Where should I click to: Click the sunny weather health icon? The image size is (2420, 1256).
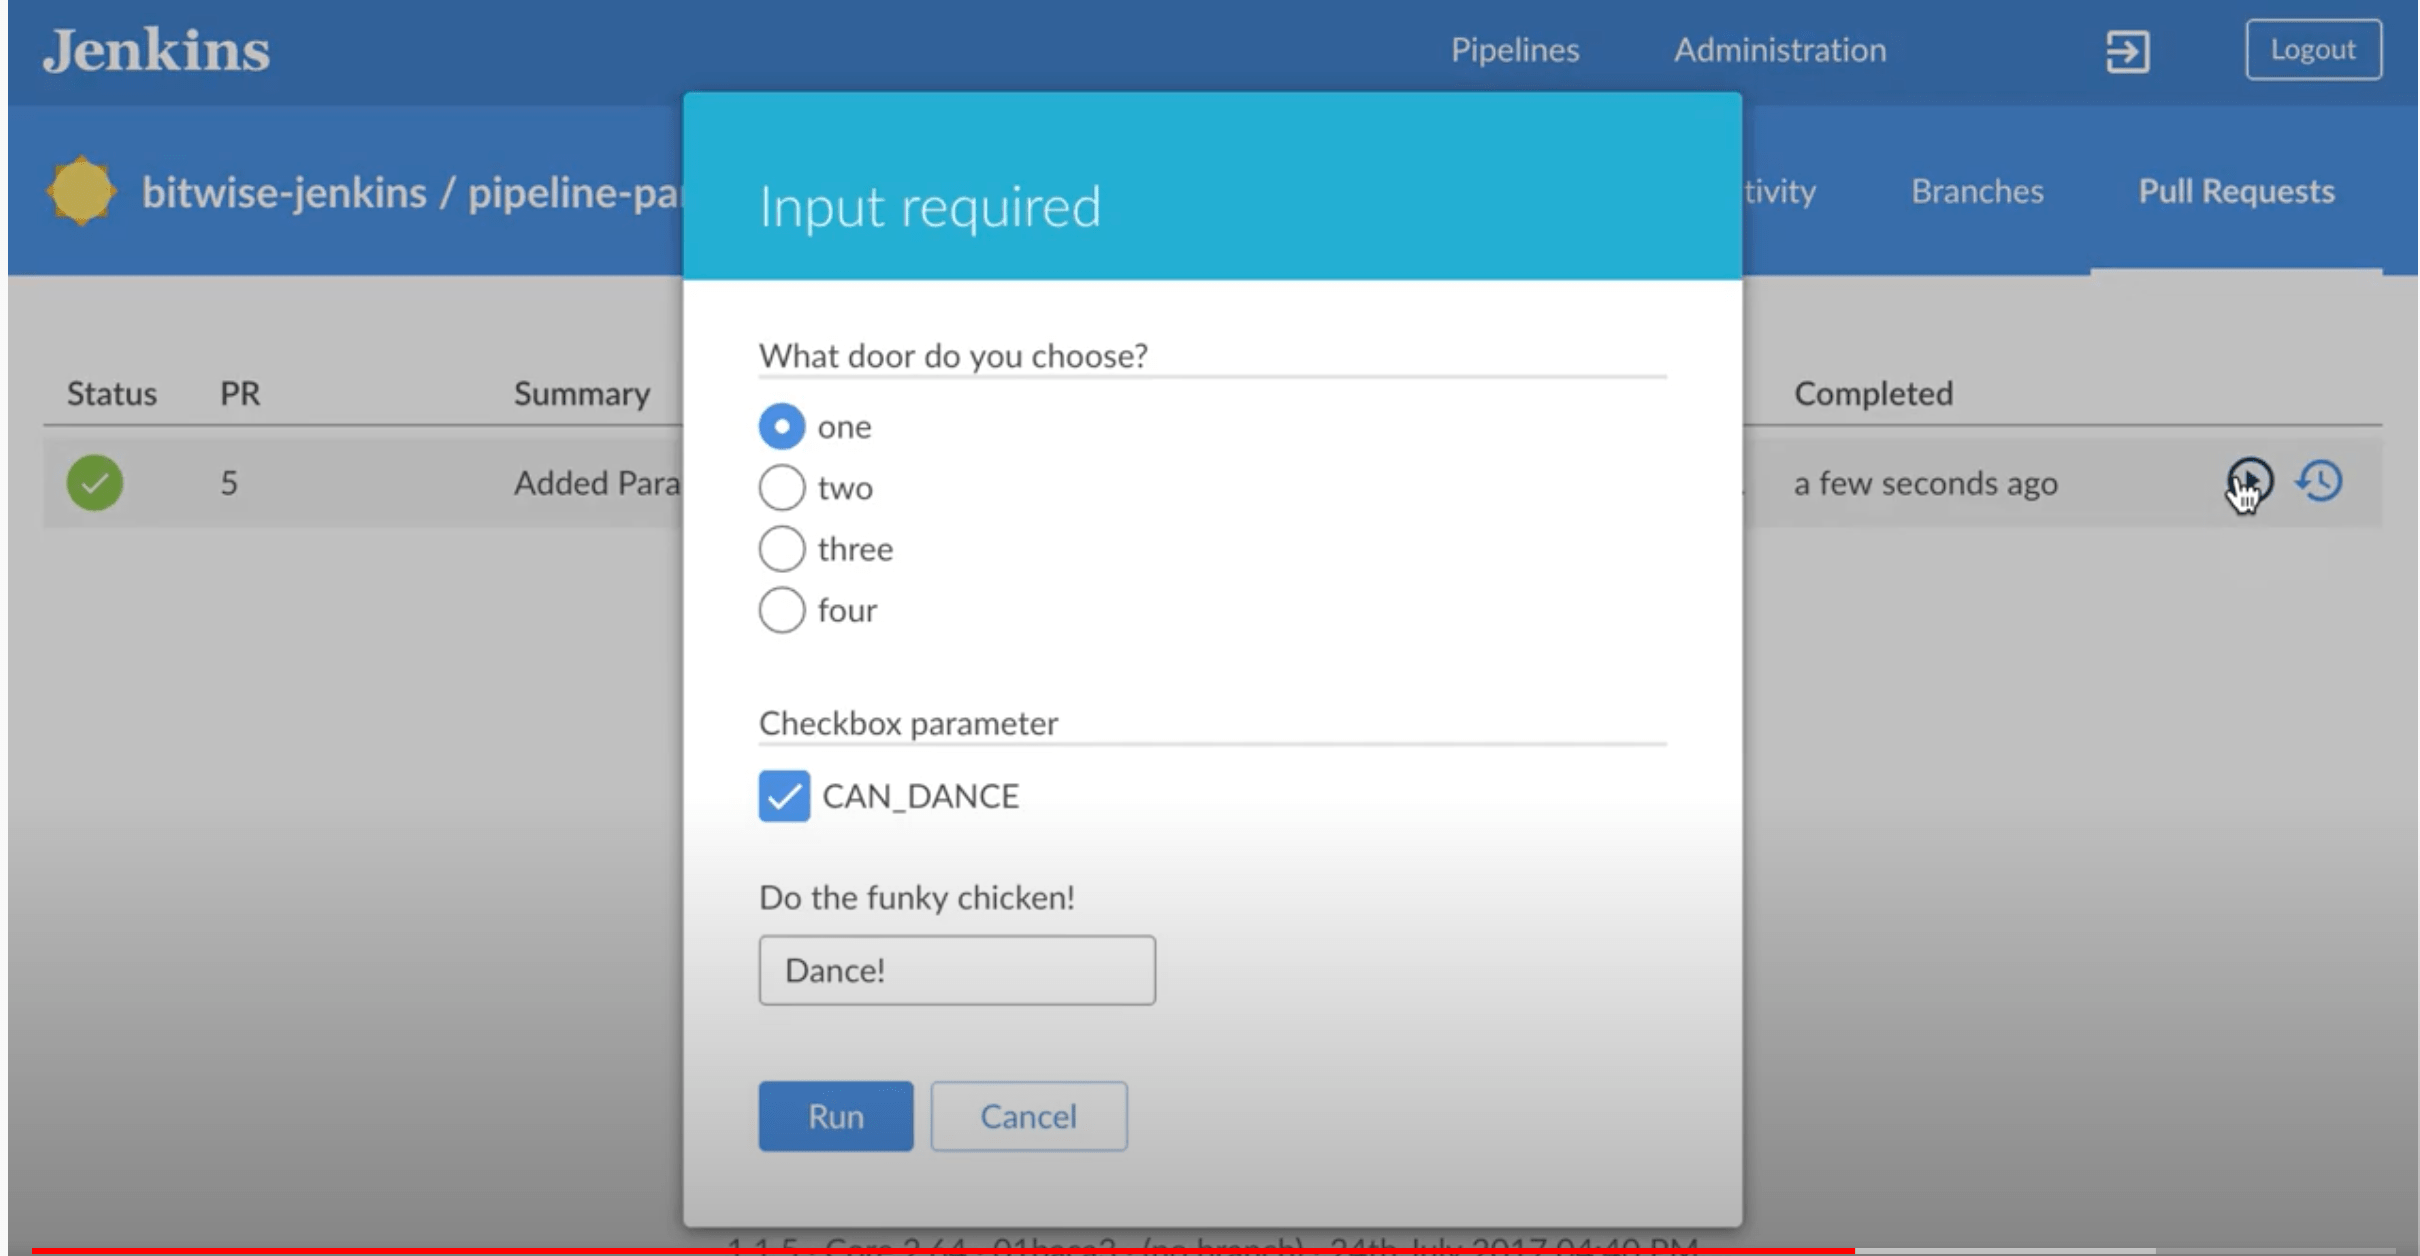coord(81,191)
